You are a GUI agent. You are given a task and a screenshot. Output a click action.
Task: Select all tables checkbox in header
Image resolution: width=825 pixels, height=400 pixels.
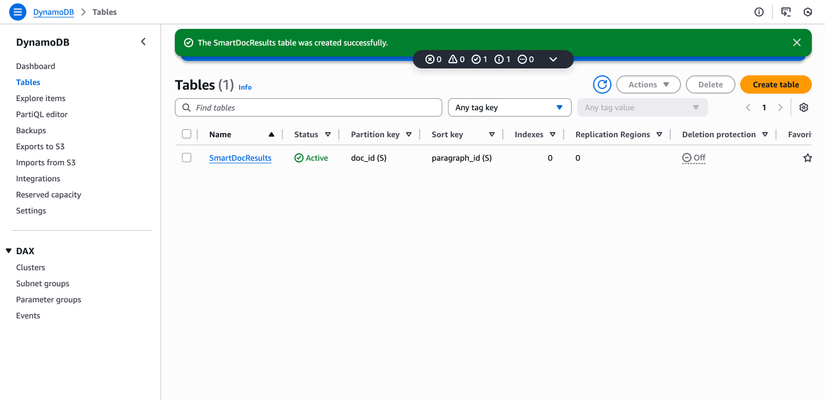click(186, 134)
